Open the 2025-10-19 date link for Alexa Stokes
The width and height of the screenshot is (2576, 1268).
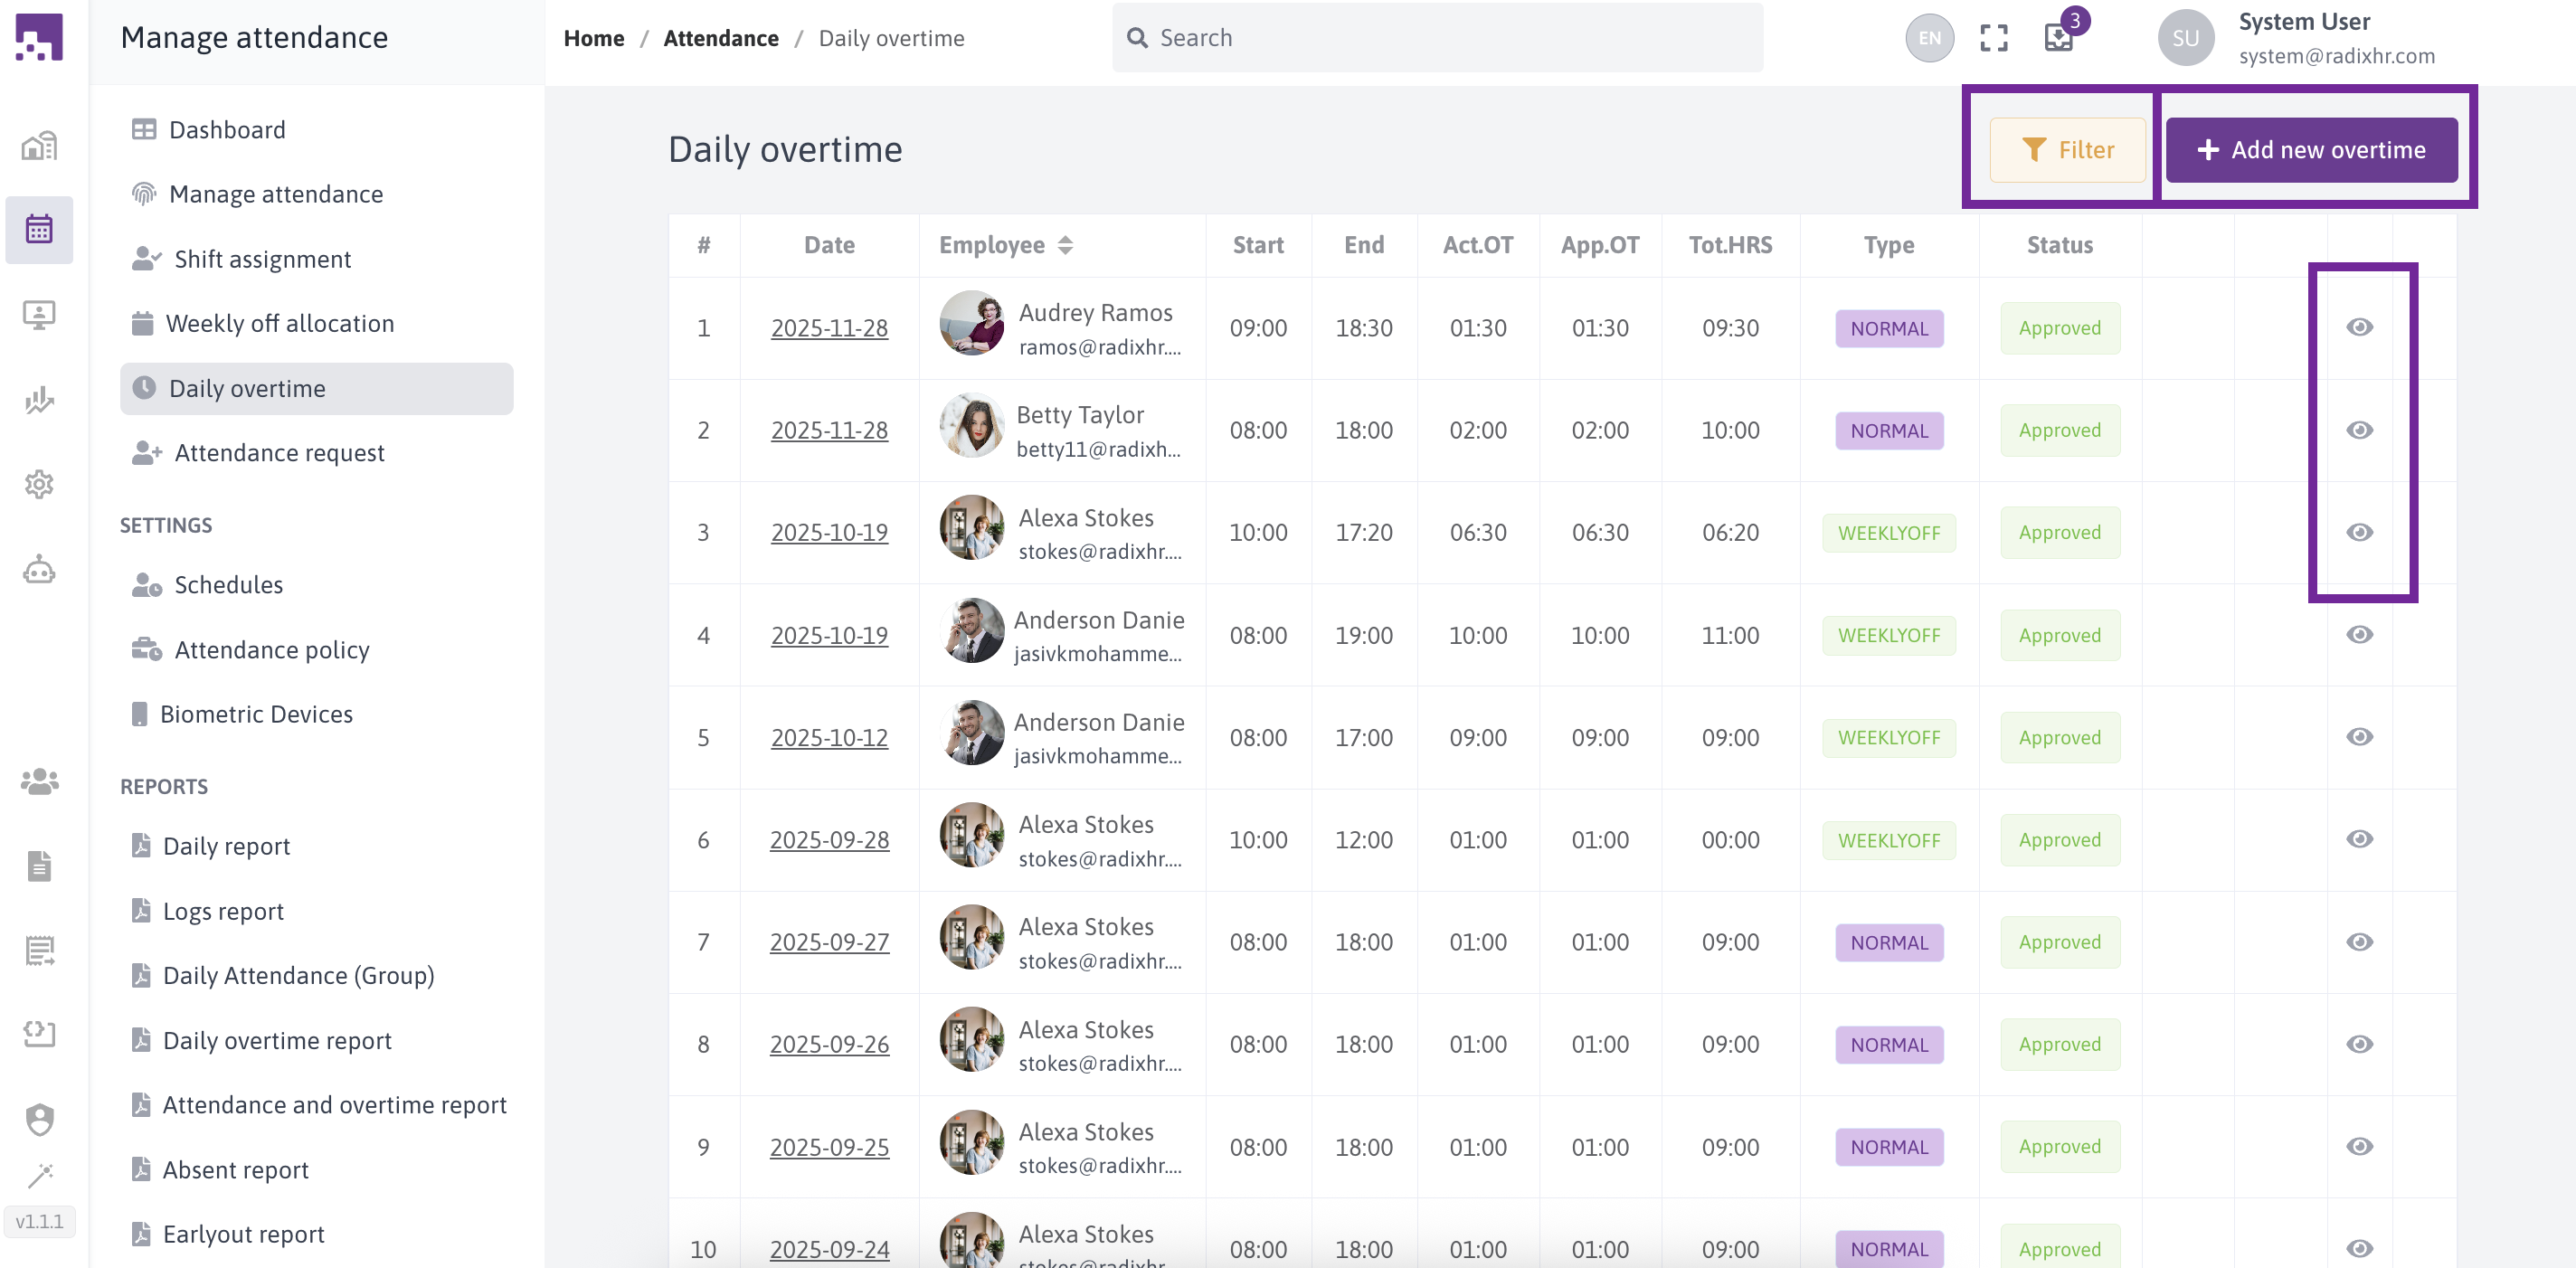pos(829,533)
